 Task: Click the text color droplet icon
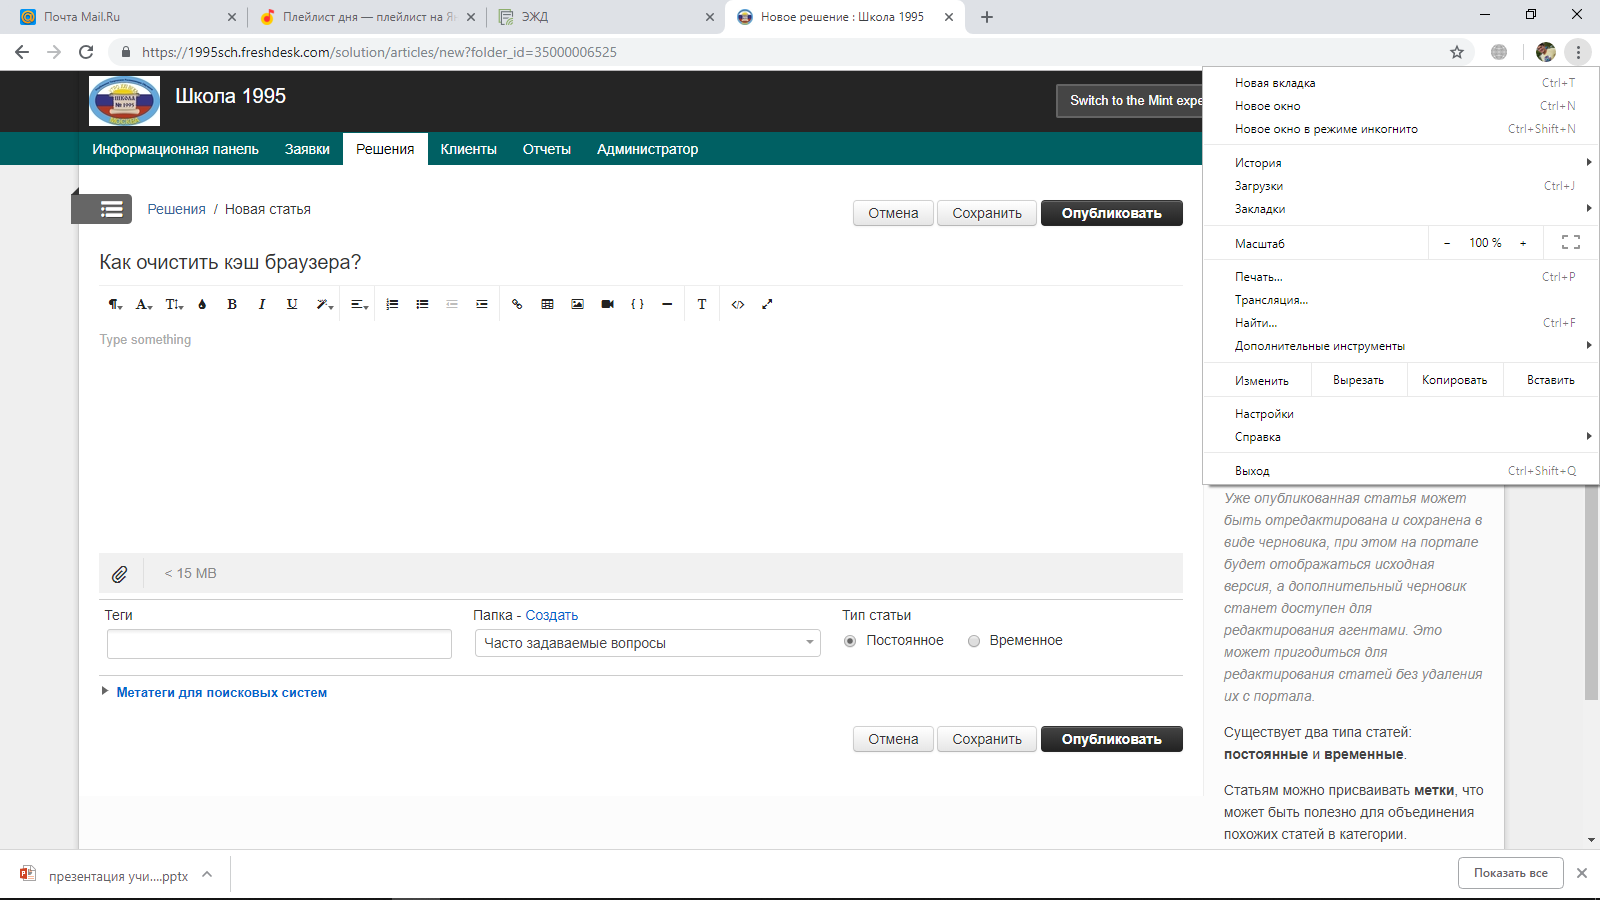pyautogui.click(x=202, y=304)
